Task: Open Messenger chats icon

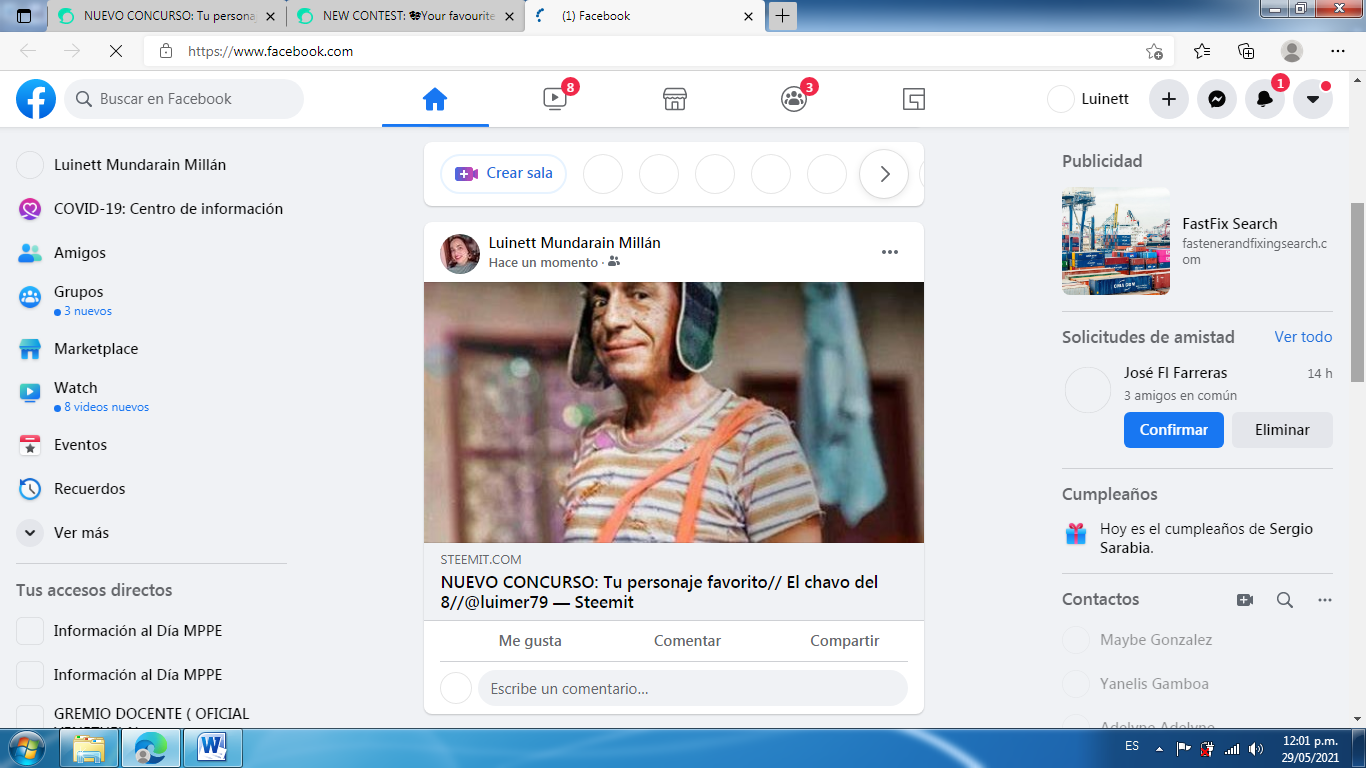Action: tap(1216, 99)
